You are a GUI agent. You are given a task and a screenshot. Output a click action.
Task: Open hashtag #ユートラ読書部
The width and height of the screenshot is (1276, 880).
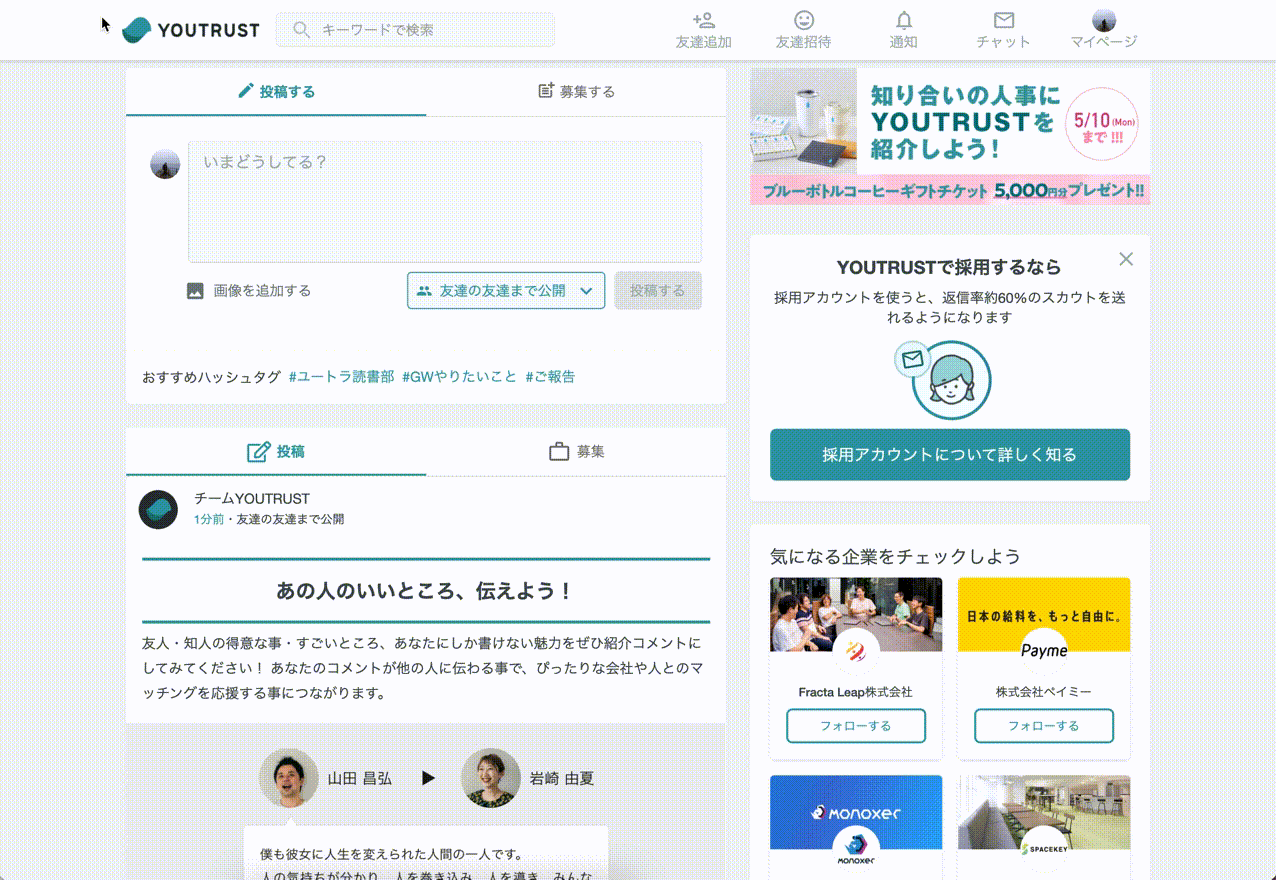(x=341, y=377)
